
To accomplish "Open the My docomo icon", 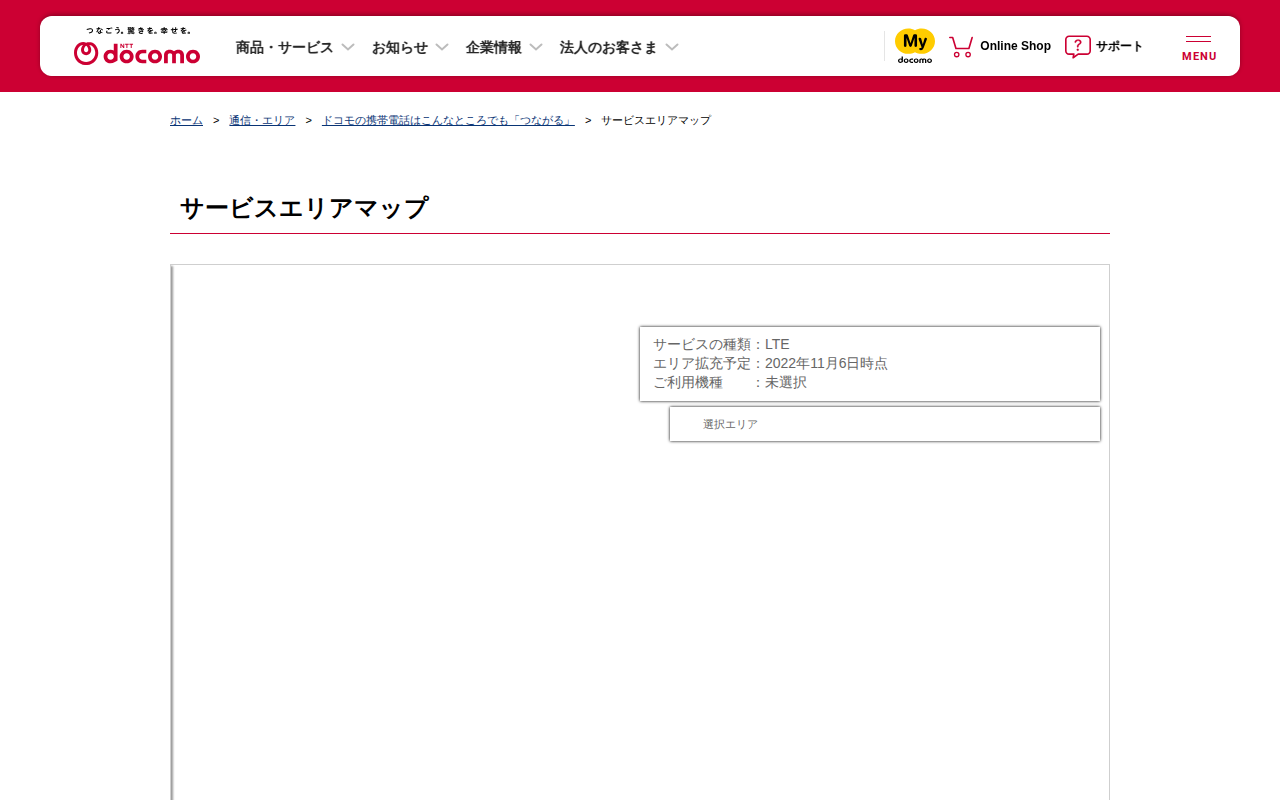I will coord(915,46).
